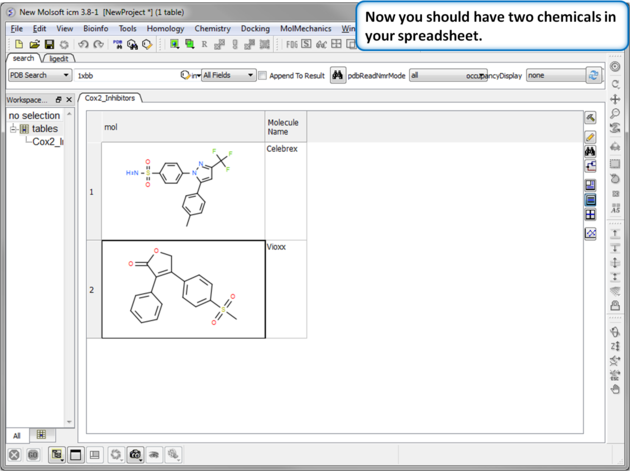Click the blue refresh icon next to occupancyDisplay
Screen dimensions: 630x471
593,75
